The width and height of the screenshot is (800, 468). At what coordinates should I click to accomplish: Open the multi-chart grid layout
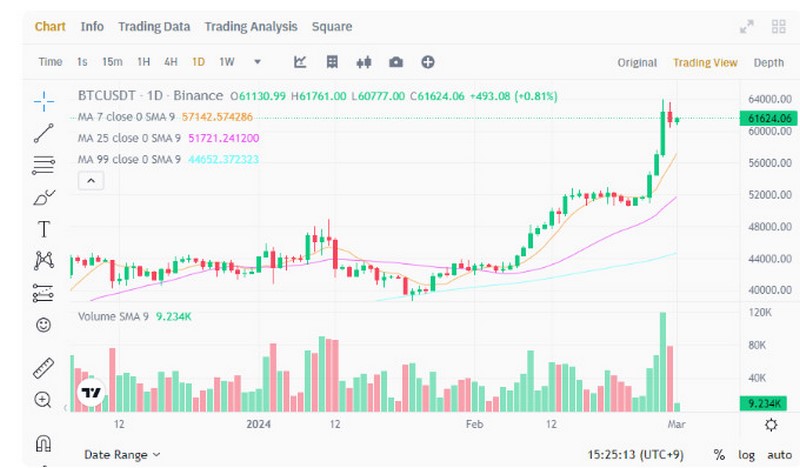click(779, 27)
